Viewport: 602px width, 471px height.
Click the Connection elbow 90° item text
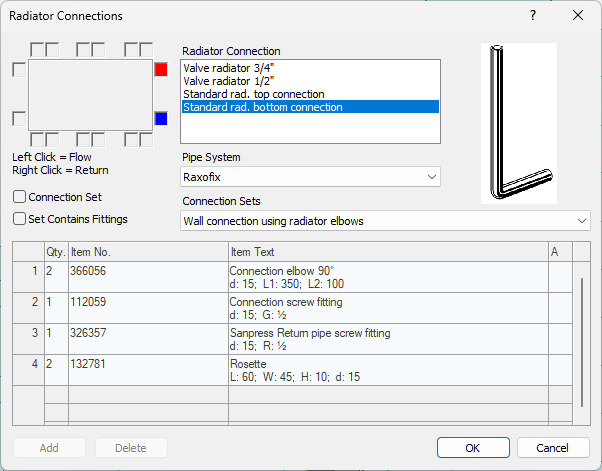click(x=388, y=277)
